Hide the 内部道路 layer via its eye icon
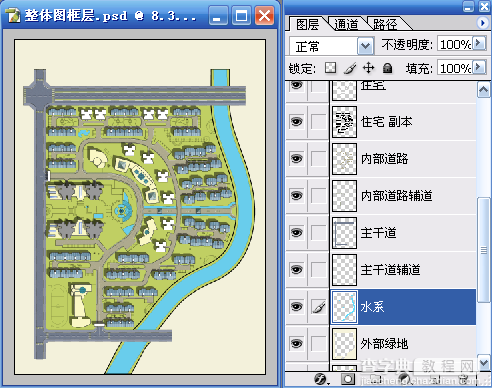The width and height of the screenshot is (492, 388). coord(296,159)
